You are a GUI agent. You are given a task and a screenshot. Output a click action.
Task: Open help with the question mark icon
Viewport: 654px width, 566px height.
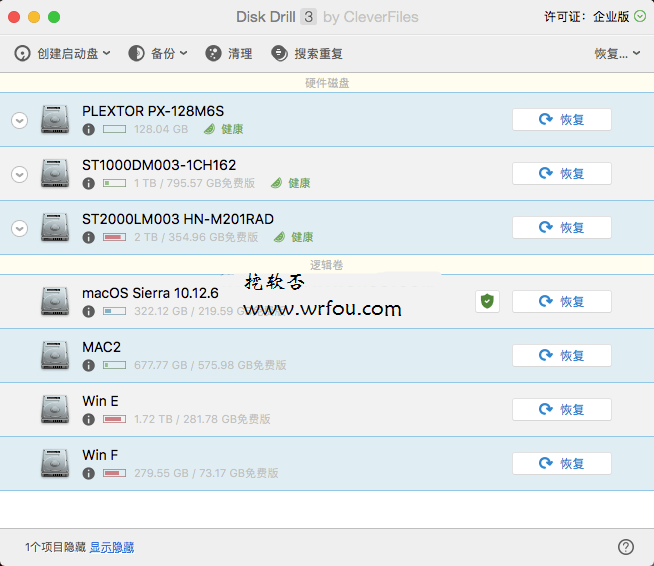coord(626,547)
